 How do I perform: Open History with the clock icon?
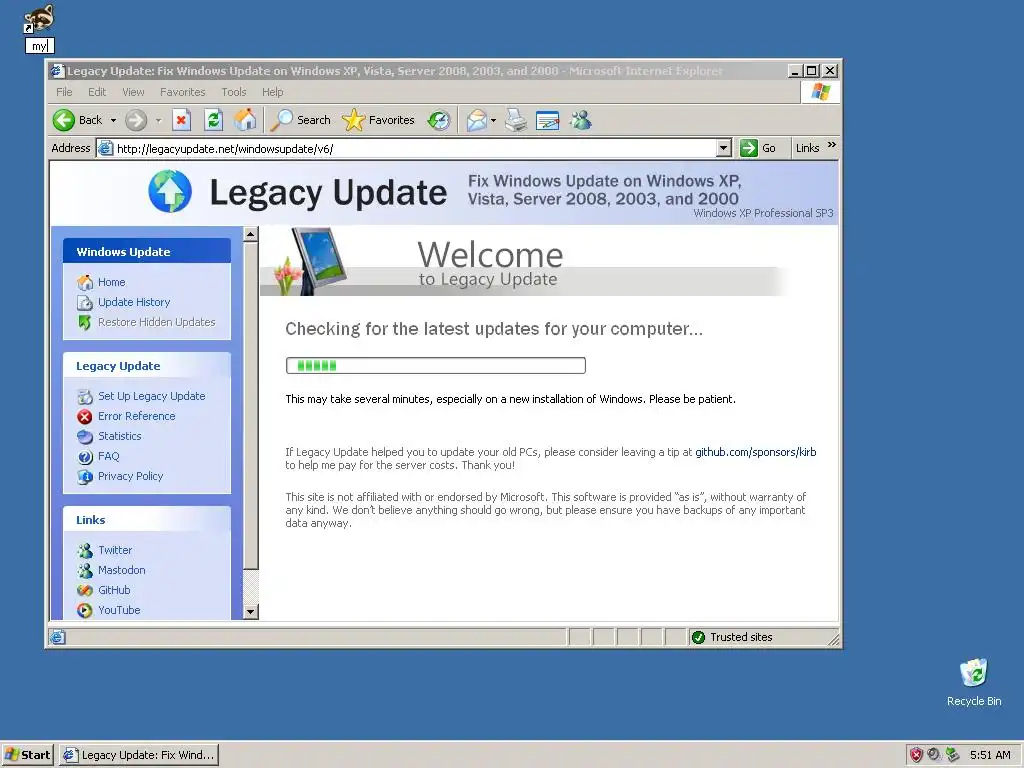point(439,120)
